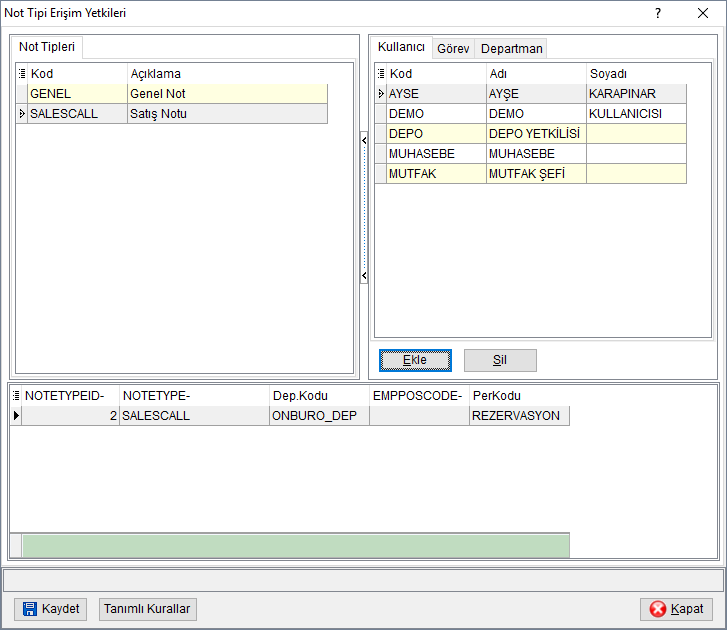This screenshot has height=630, width=727.
Task: Switch to the Kullanıcı tab
Action: pyautogui.click(x=401, y=47)
